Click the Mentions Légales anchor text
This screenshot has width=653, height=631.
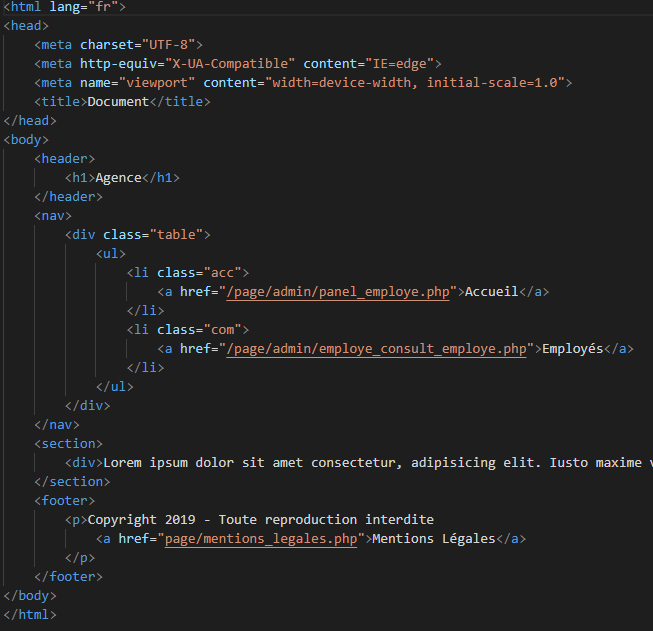[433, 539]
